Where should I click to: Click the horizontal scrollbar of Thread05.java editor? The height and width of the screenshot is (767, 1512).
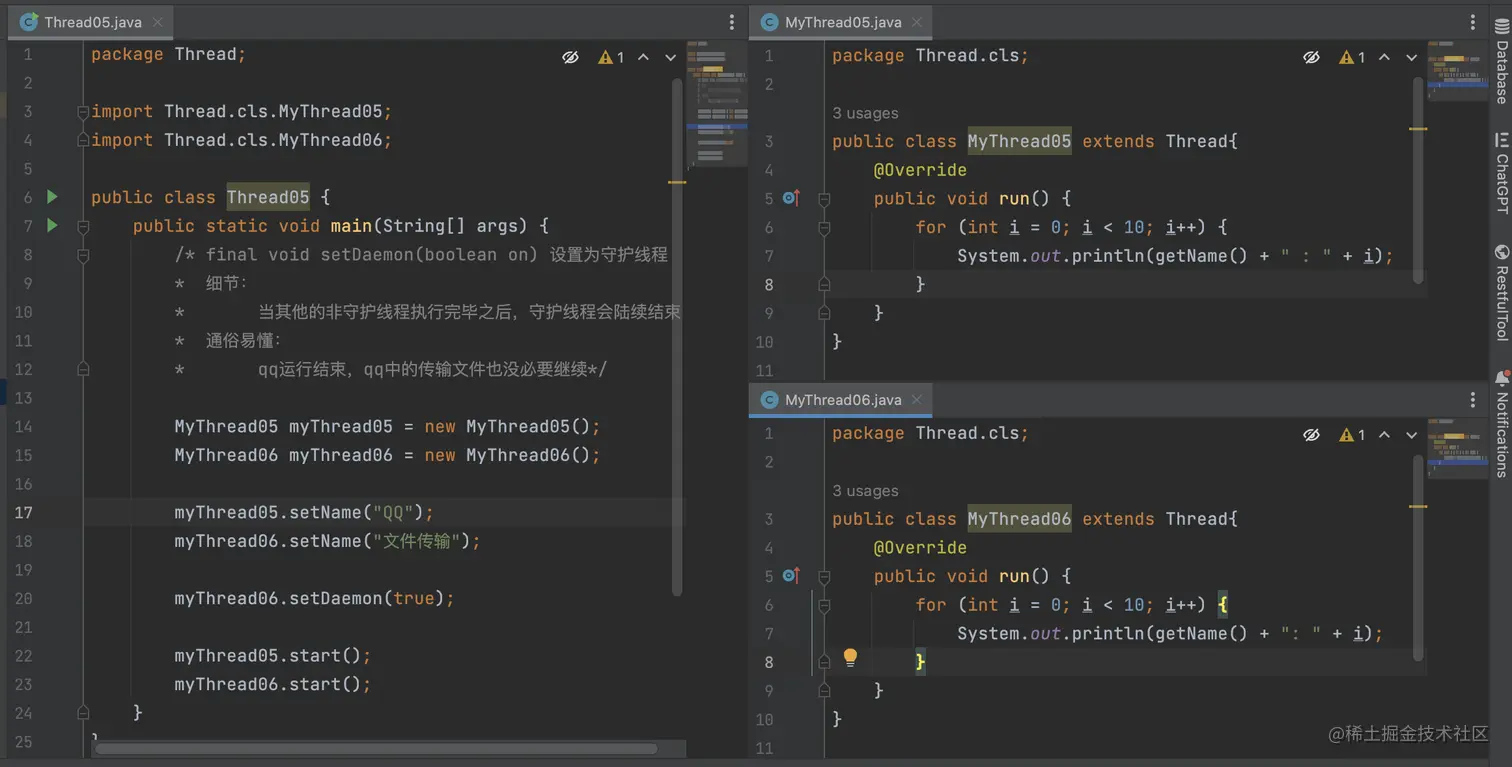pos(376,748)
